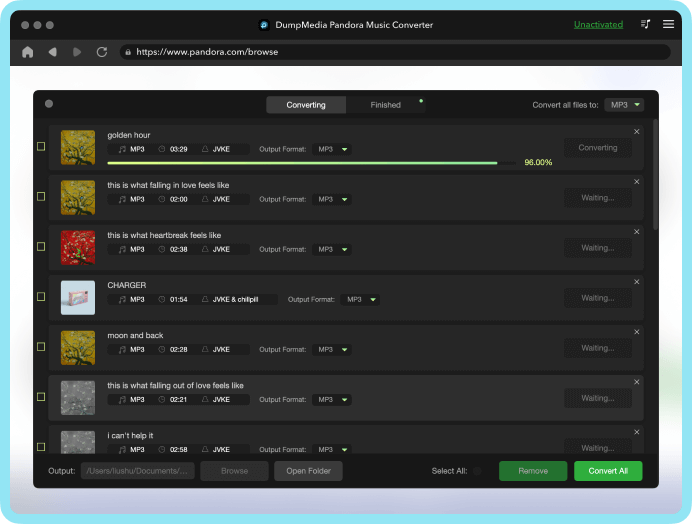Tick the moon and back checkbox
Viewport: 692px width, 524px height.
point(41,347)
